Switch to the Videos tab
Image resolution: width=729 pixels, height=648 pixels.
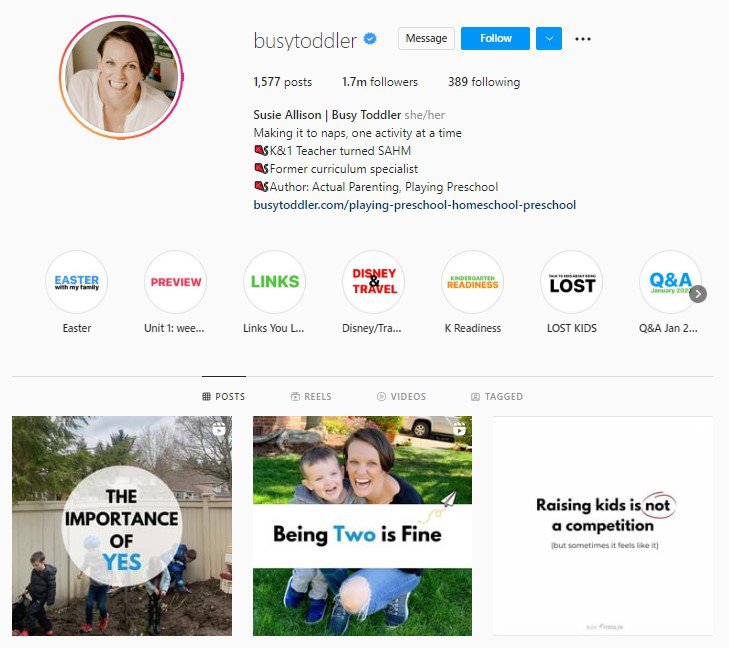click(401, 397)
